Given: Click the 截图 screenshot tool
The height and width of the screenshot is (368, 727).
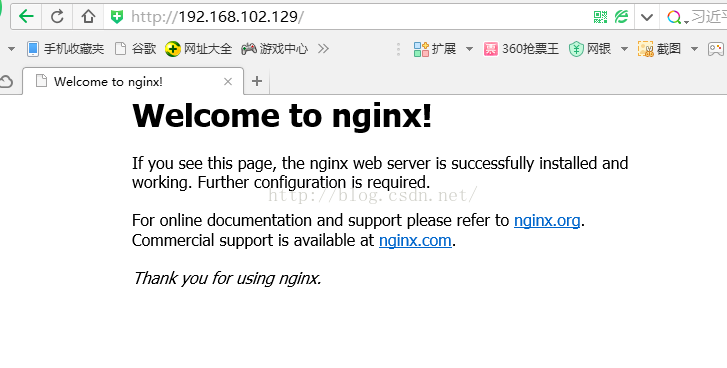Looking at the screenshot, I should (x=659, y=49).
